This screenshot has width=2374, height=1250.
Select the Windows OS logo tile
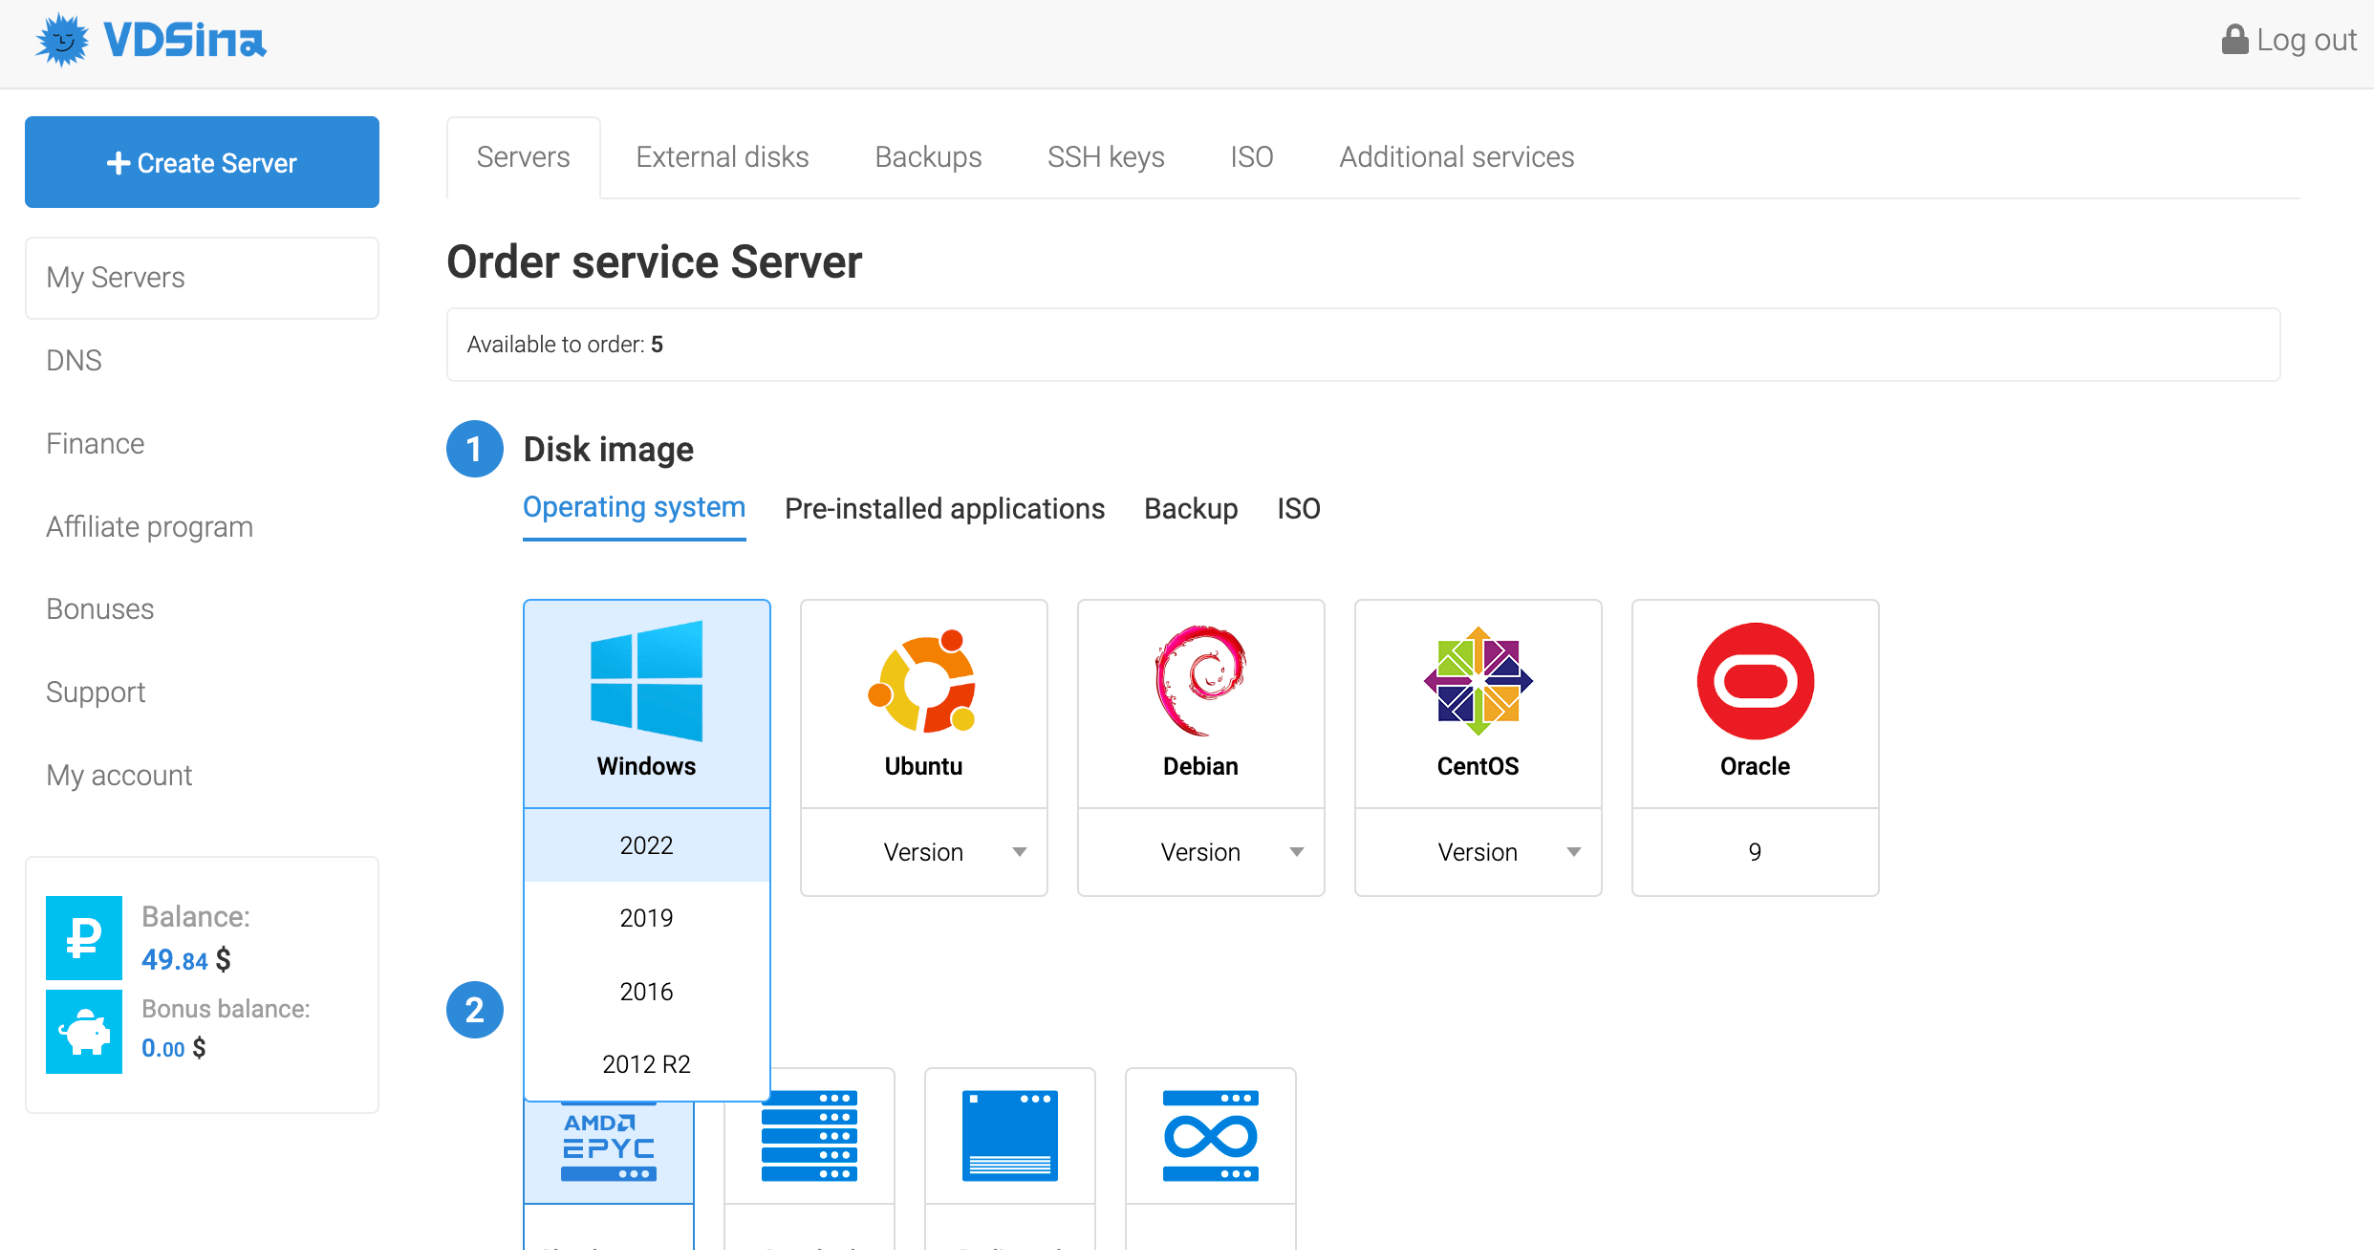tap(646, 681)
